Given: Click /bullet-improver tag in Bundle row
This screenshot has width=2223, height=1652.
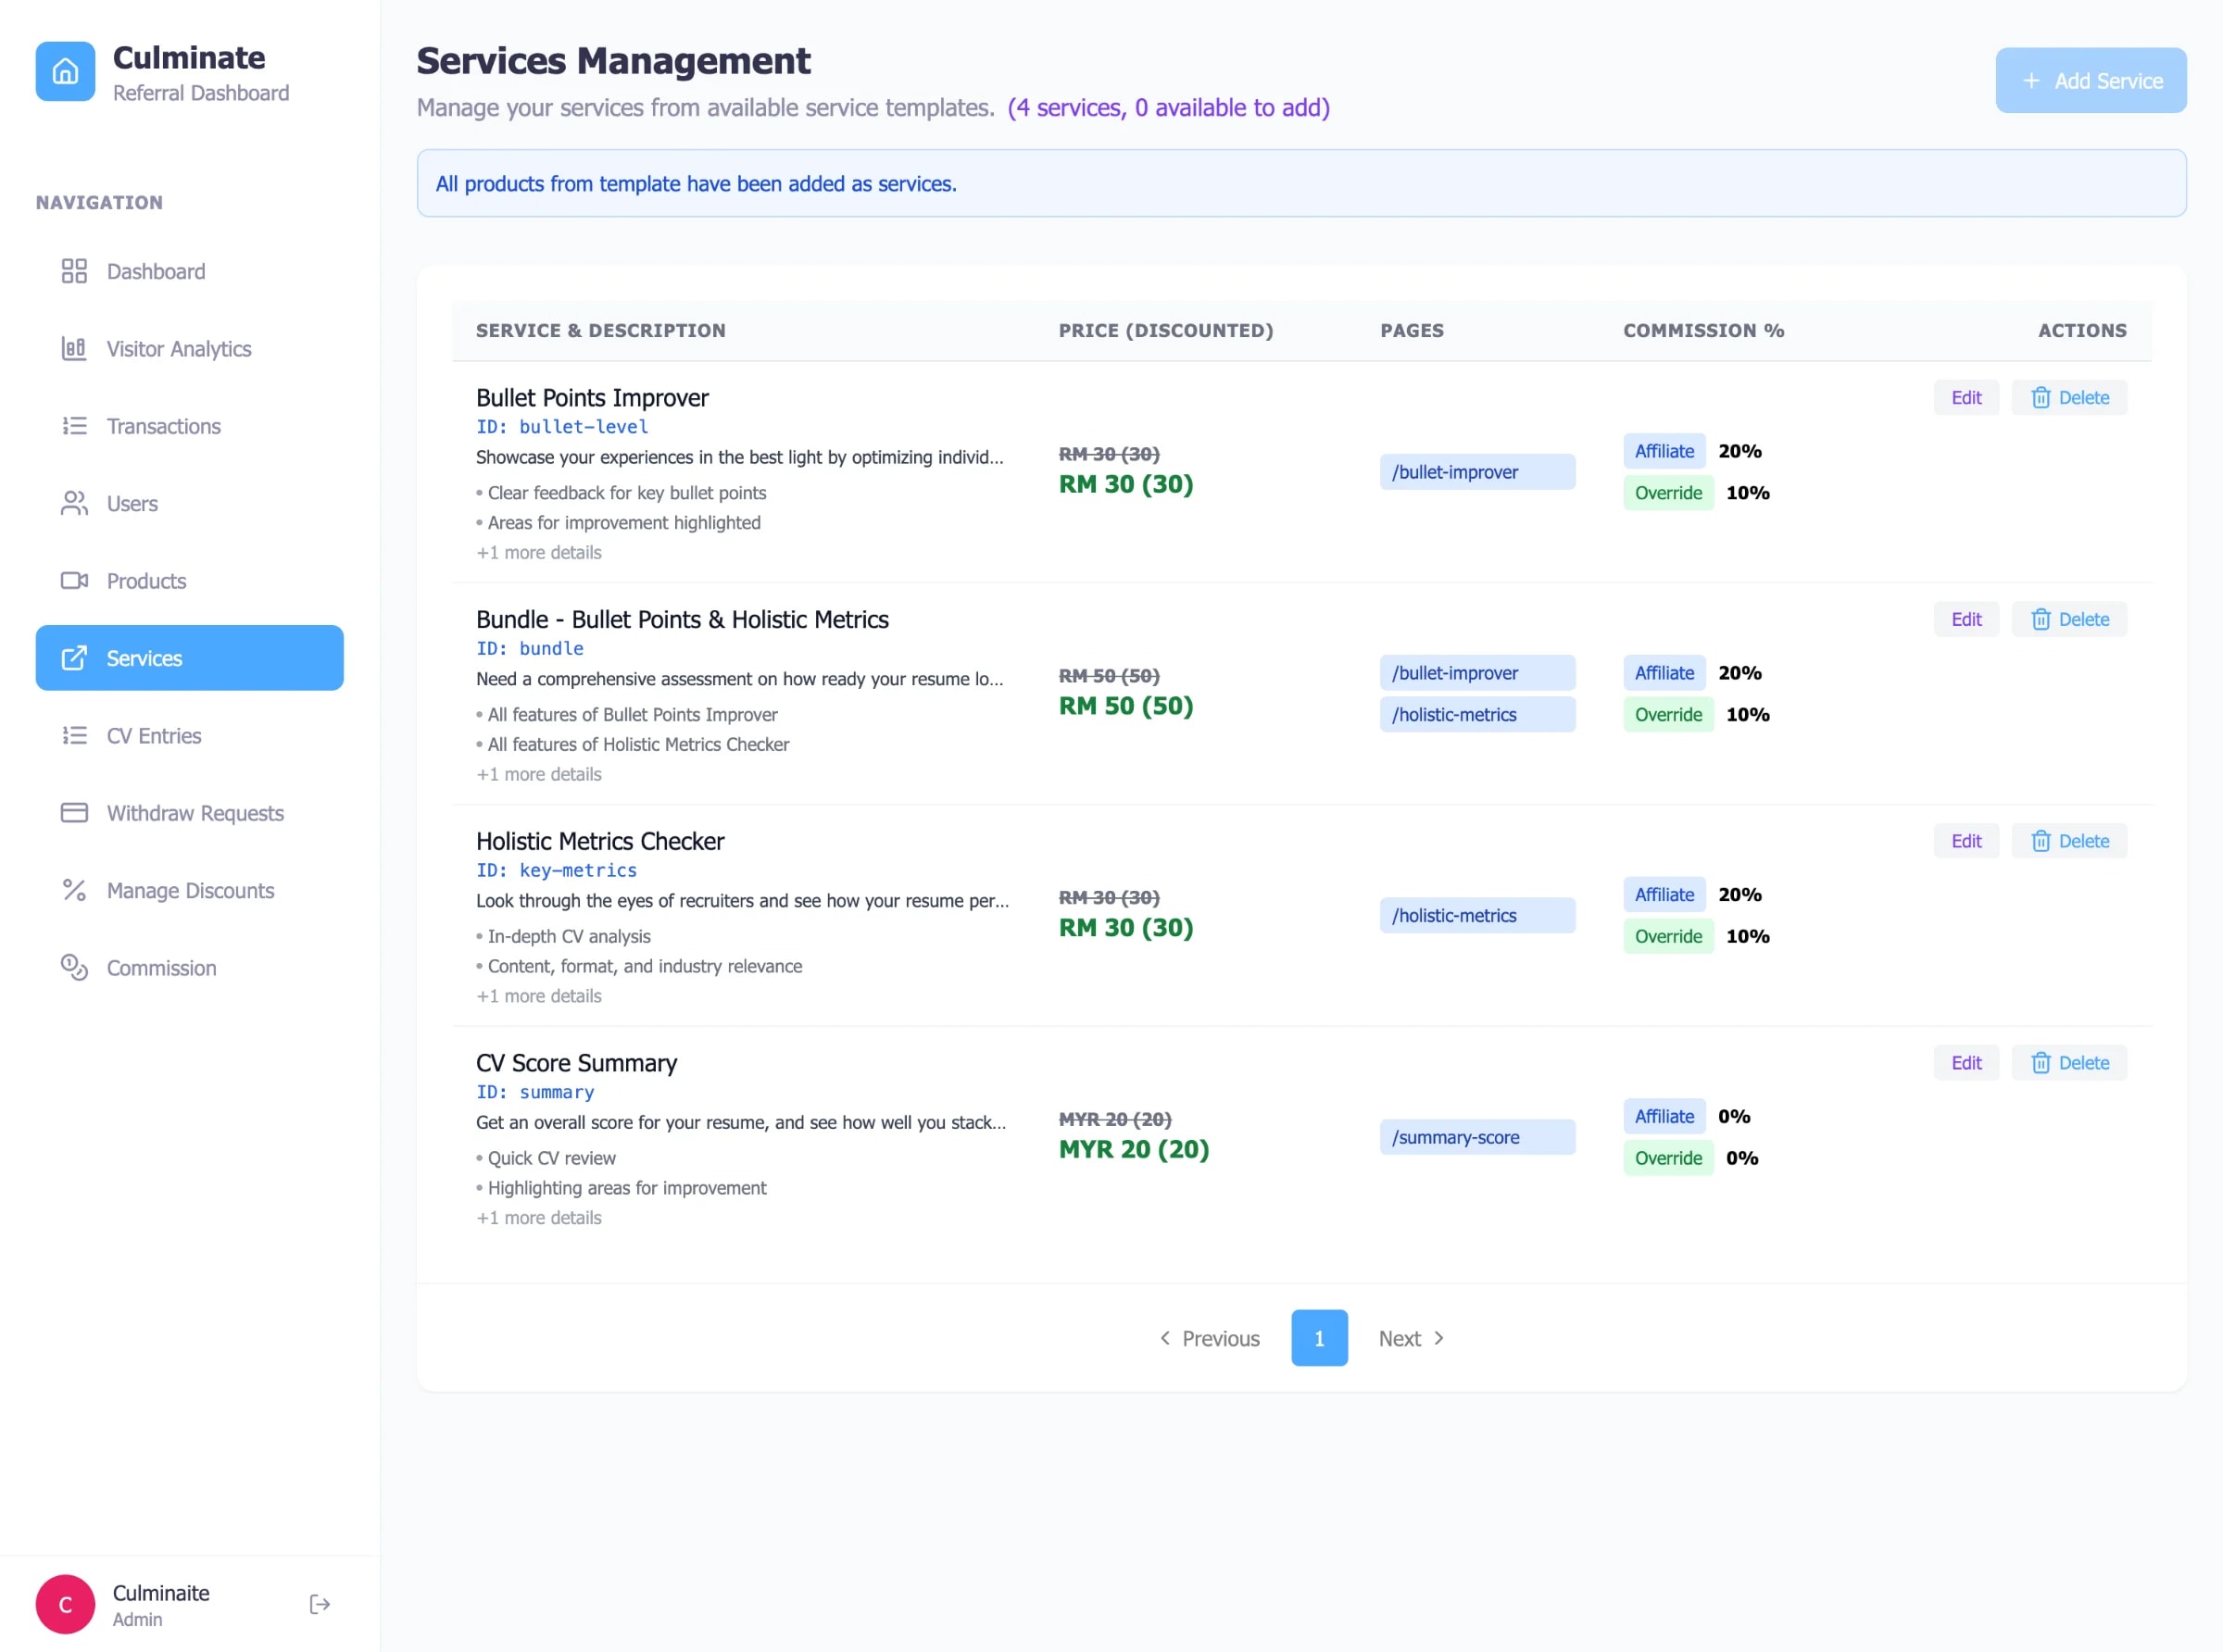Looking at the screenshot, I should point(1477,673).
